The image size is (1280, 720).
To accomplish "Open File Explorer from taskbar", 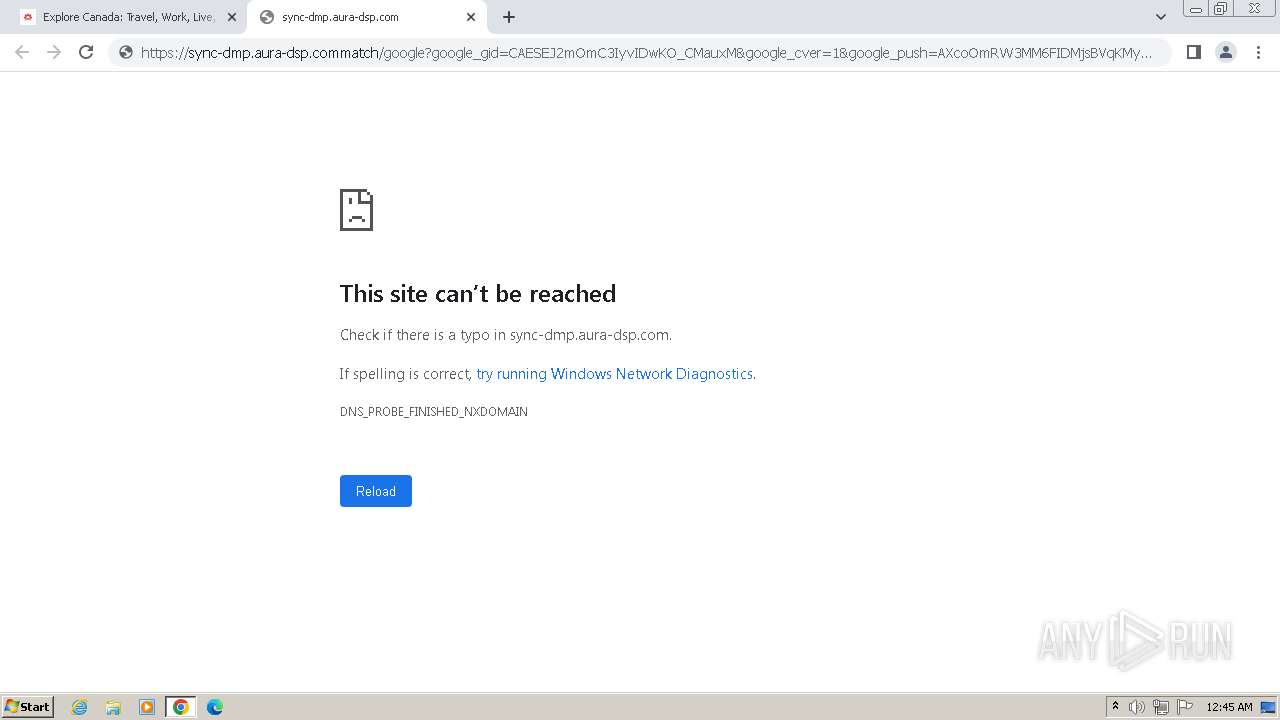I will [113, 707].
